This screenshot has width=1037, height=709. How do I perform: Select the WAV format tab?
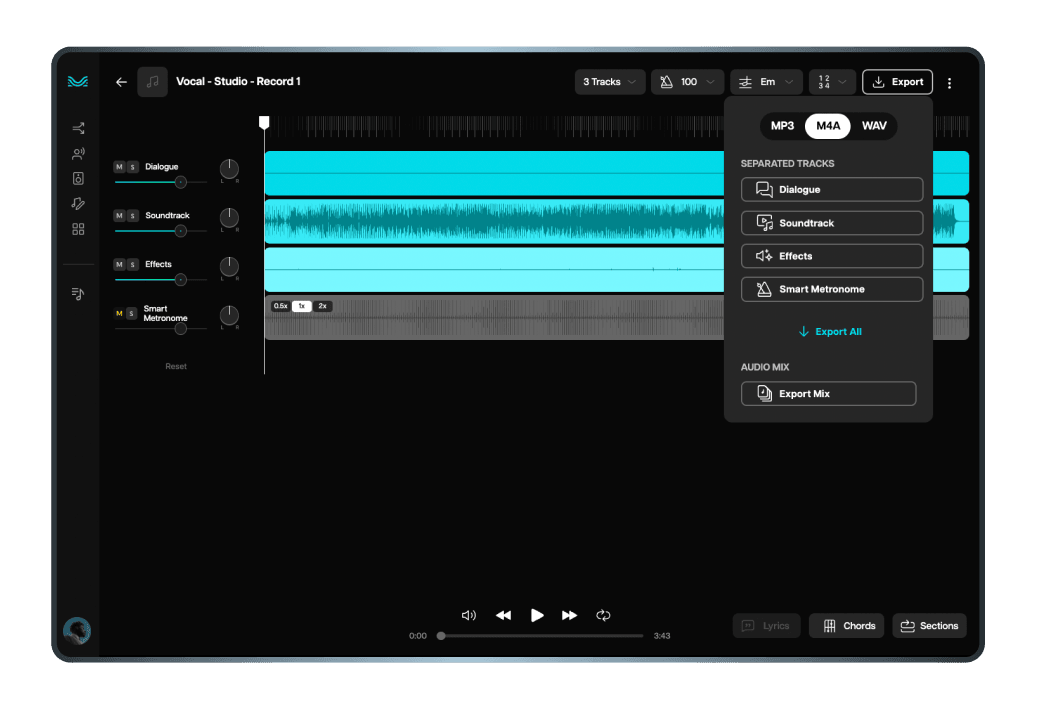(x=874, y=126)
